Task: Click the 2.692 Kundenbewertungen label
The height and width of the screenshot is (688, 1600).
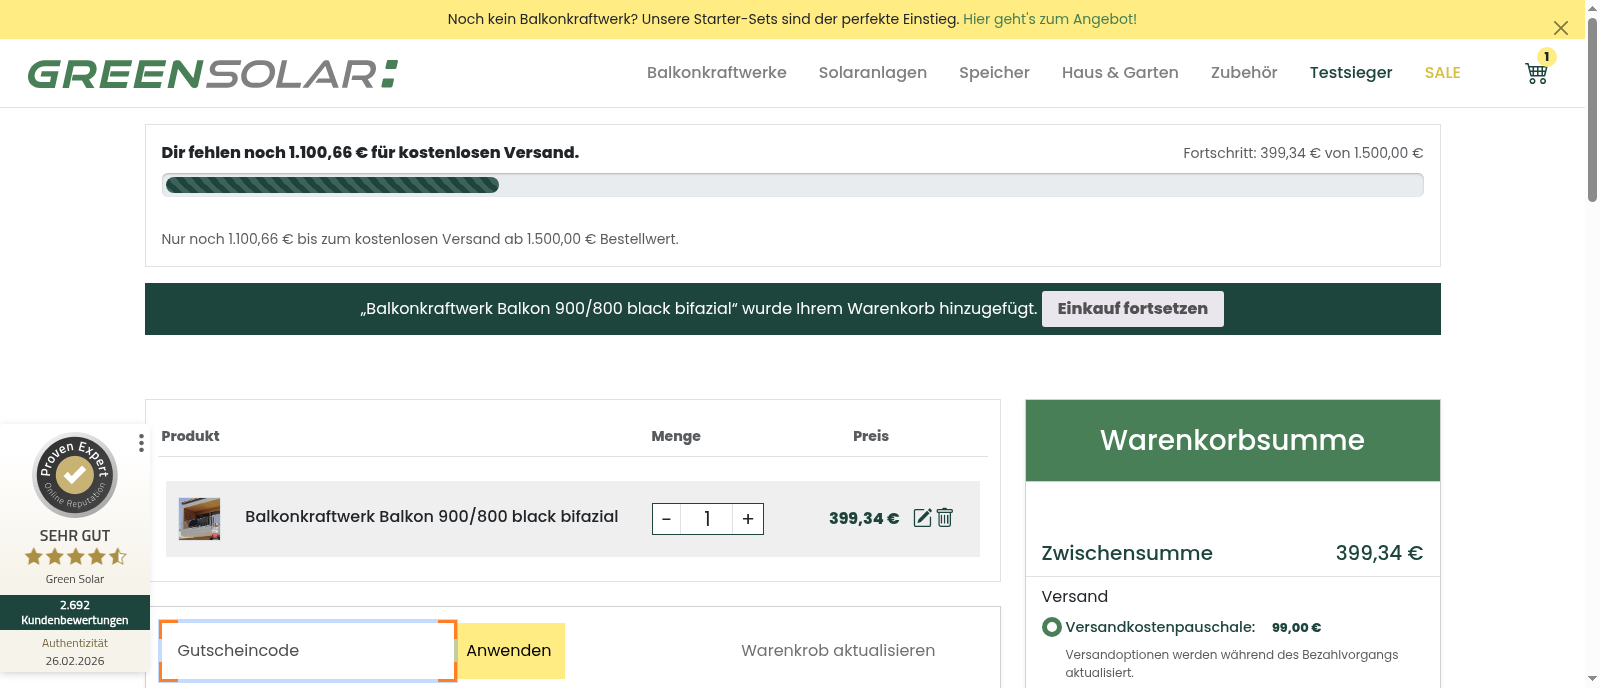Action: 75,613
